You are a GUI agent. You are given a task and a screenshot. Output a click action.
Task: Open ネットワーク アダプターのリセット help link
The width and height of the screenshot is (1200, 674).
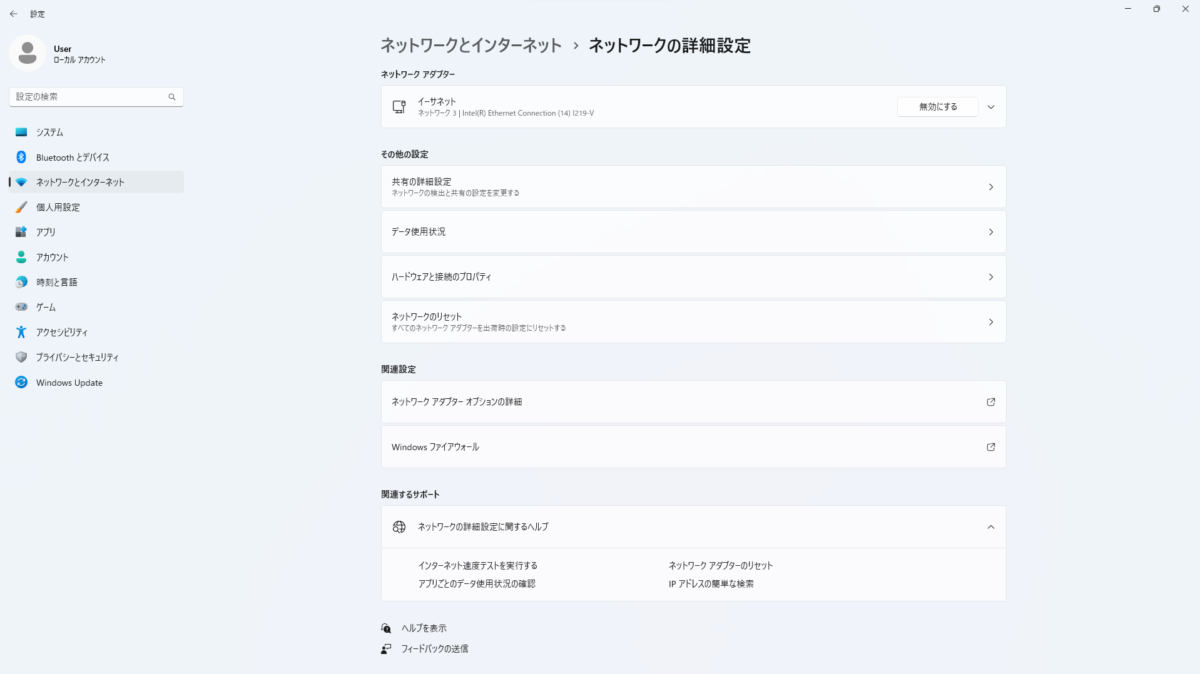point(720,566)
